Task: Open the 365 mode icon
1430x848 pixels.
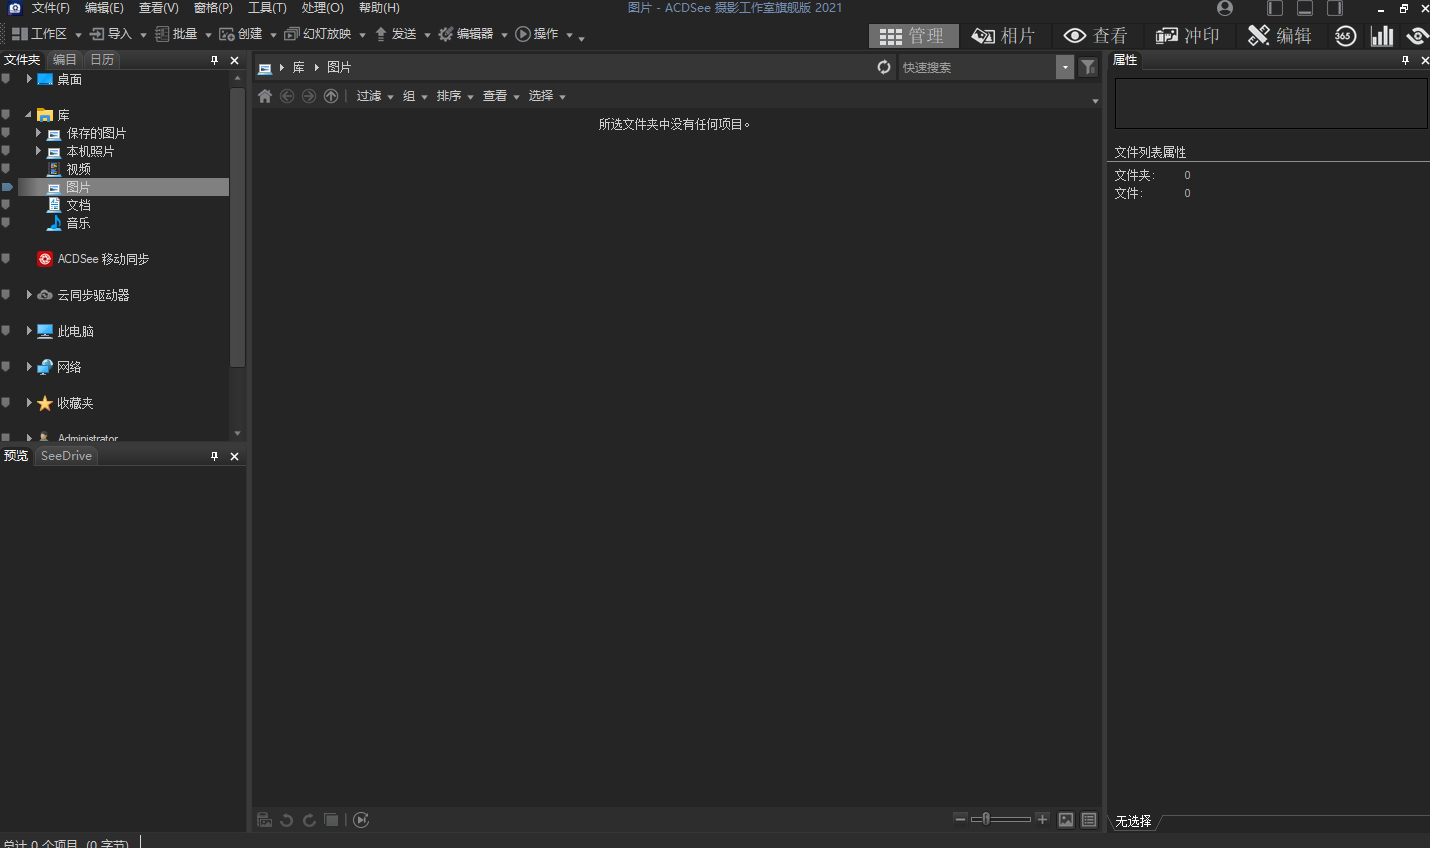Action: pos(1344,36)
